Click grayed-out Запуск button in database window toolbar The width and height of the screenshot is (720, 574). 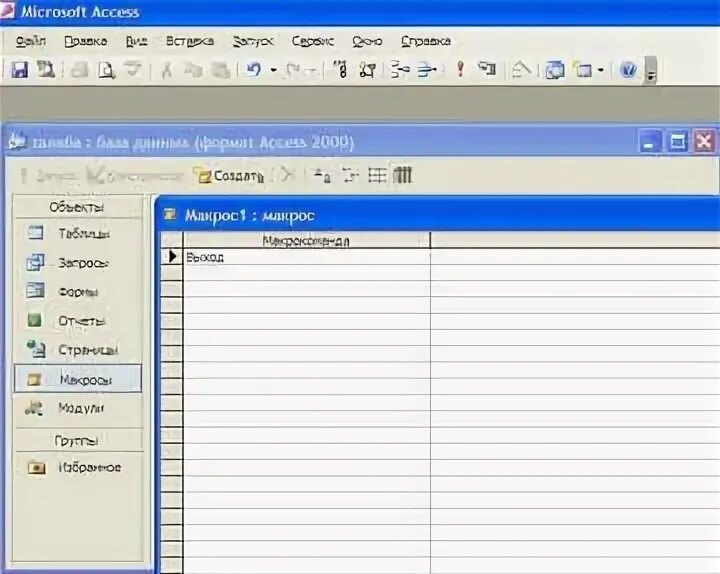click(x=51, y=176)
